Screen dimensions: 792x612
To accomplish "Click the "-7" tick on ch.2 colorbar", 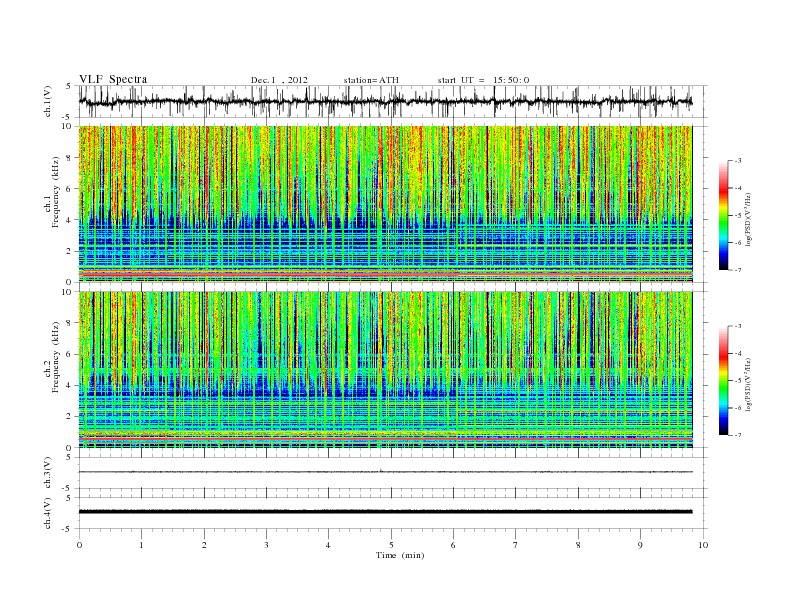I will (x=737, y=435).
